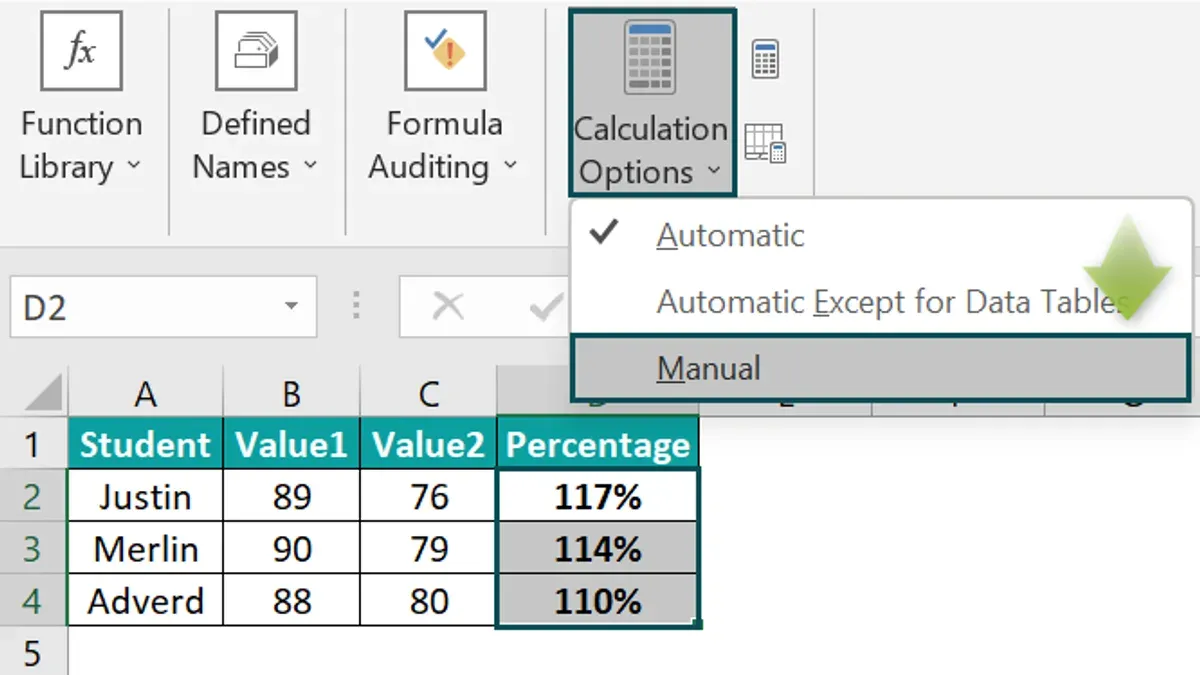Image resolution: width=1200 pixels, height=675 pixels.
Task: Click the cell with value 79
Action: tap(429, 548)
